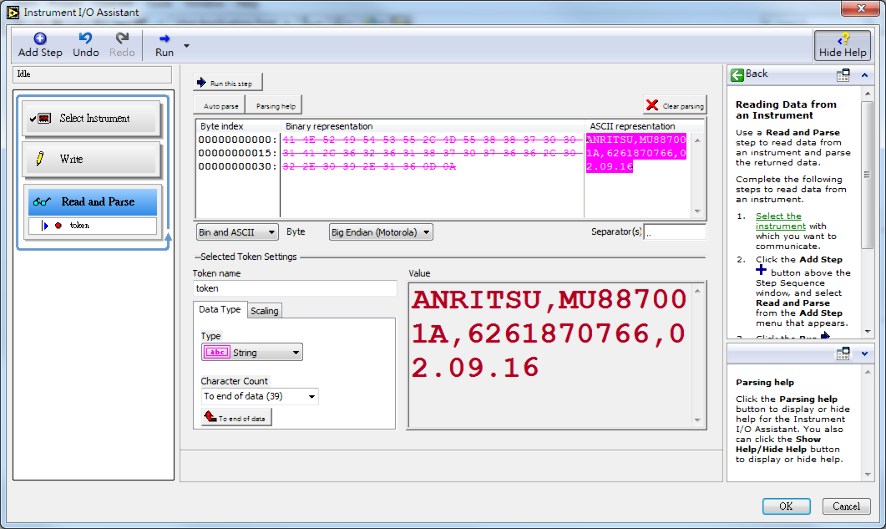Select the Select Instrument step
The image size is (886, 529).
(x=92, y=118)
